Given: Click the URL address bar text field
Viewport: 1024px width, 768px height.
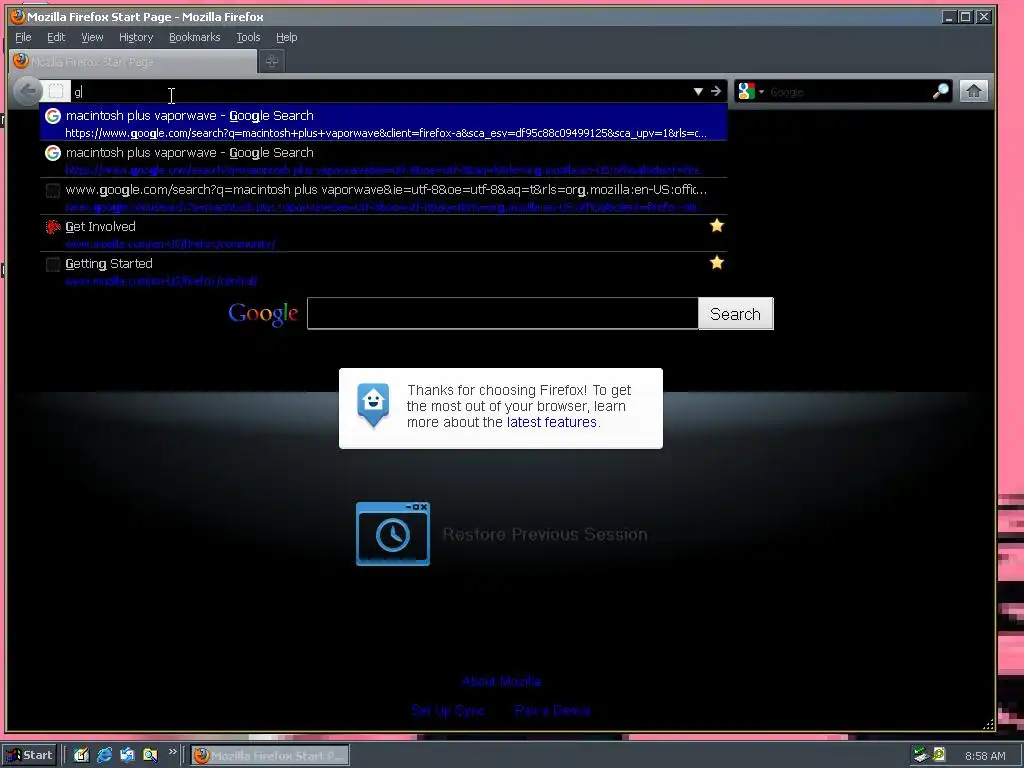Looking at the screenshot, I should coord(379,91).
